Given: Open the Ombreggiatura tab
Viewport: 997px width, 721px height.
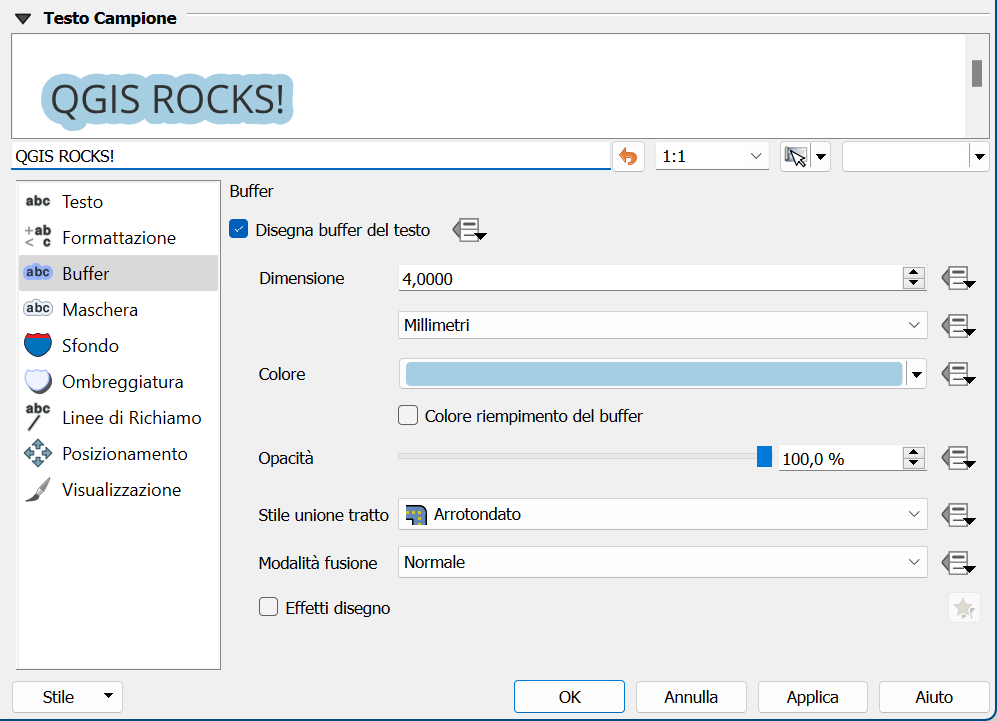Looking at the screenshot, I should coord(118,381).
